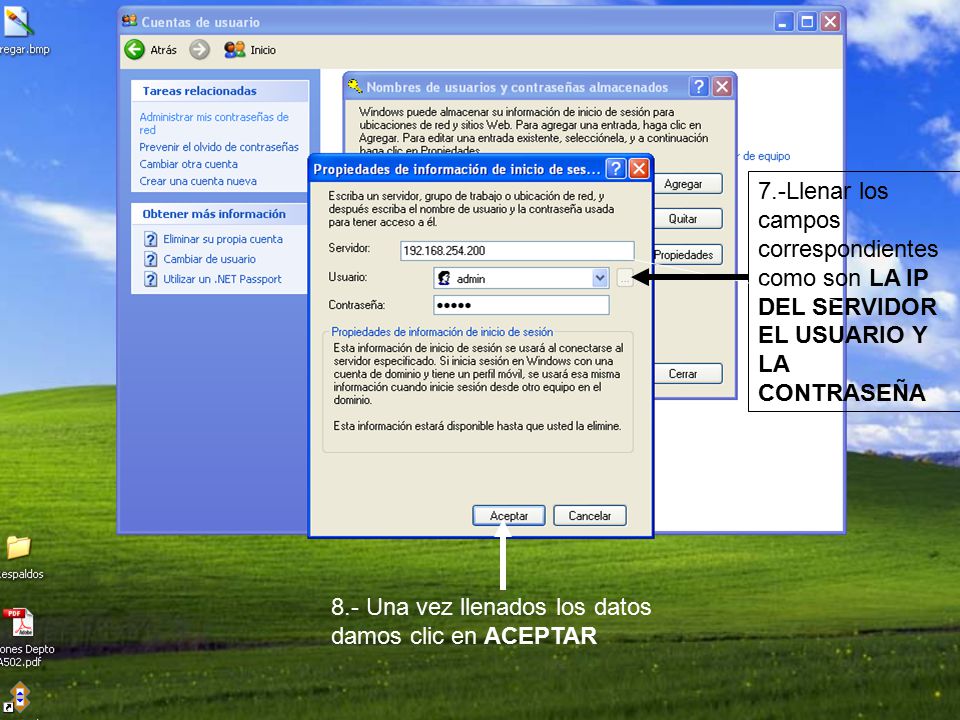Click help icon beside Eliminar su propia cuenta

coord(151,239)
